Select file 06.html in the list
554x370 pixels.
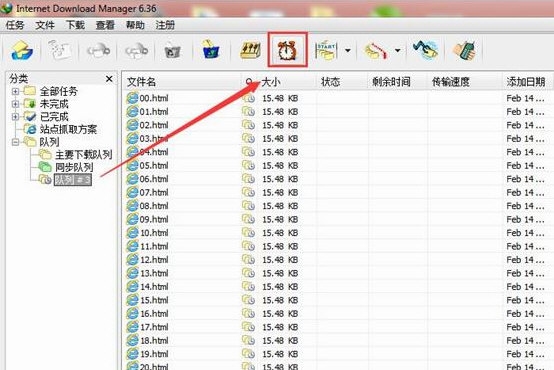pyautogui.click(x=154, y=179)
